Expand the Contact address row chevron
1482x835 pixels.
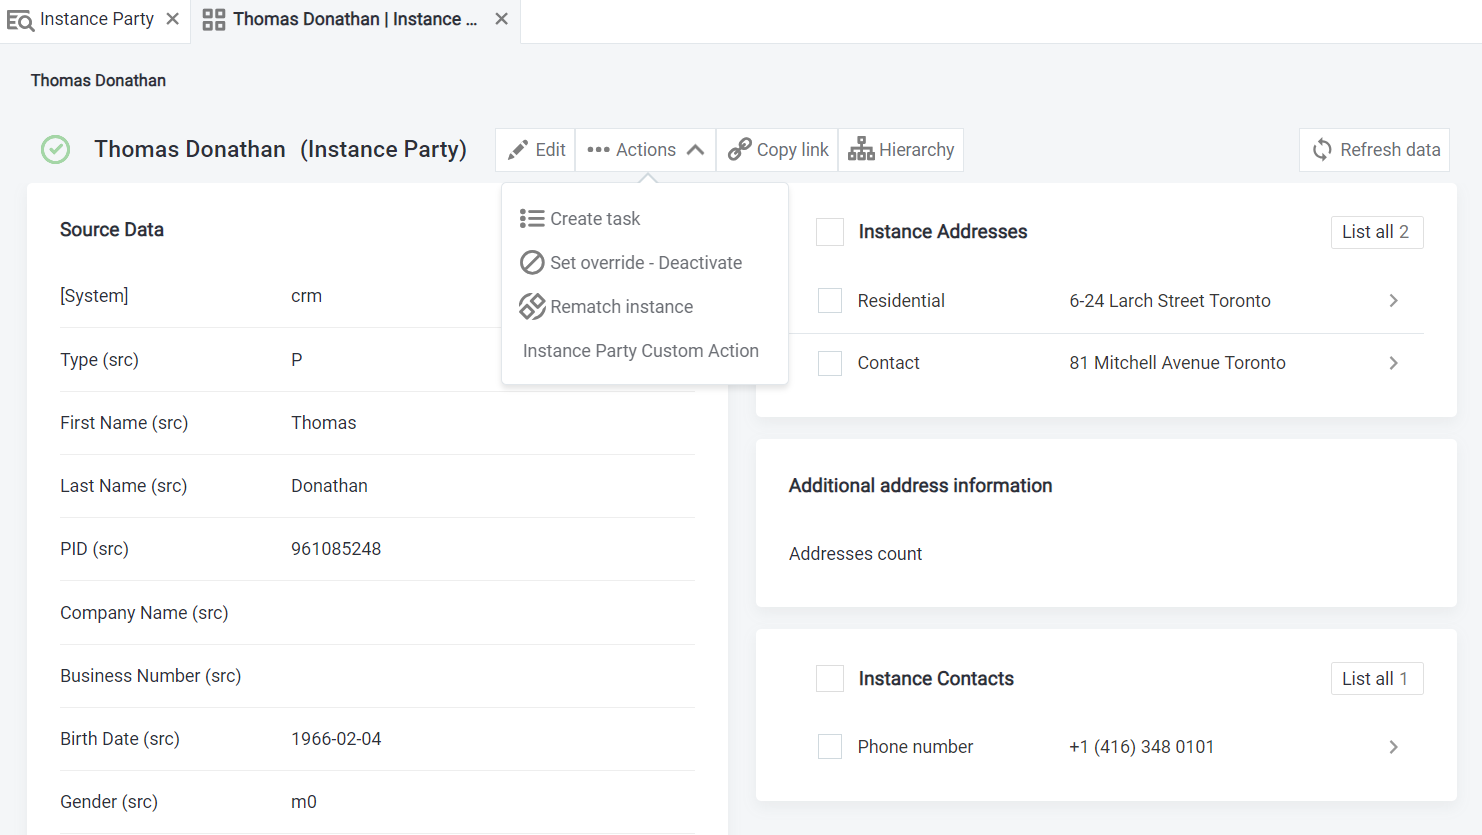point(1393,363)
